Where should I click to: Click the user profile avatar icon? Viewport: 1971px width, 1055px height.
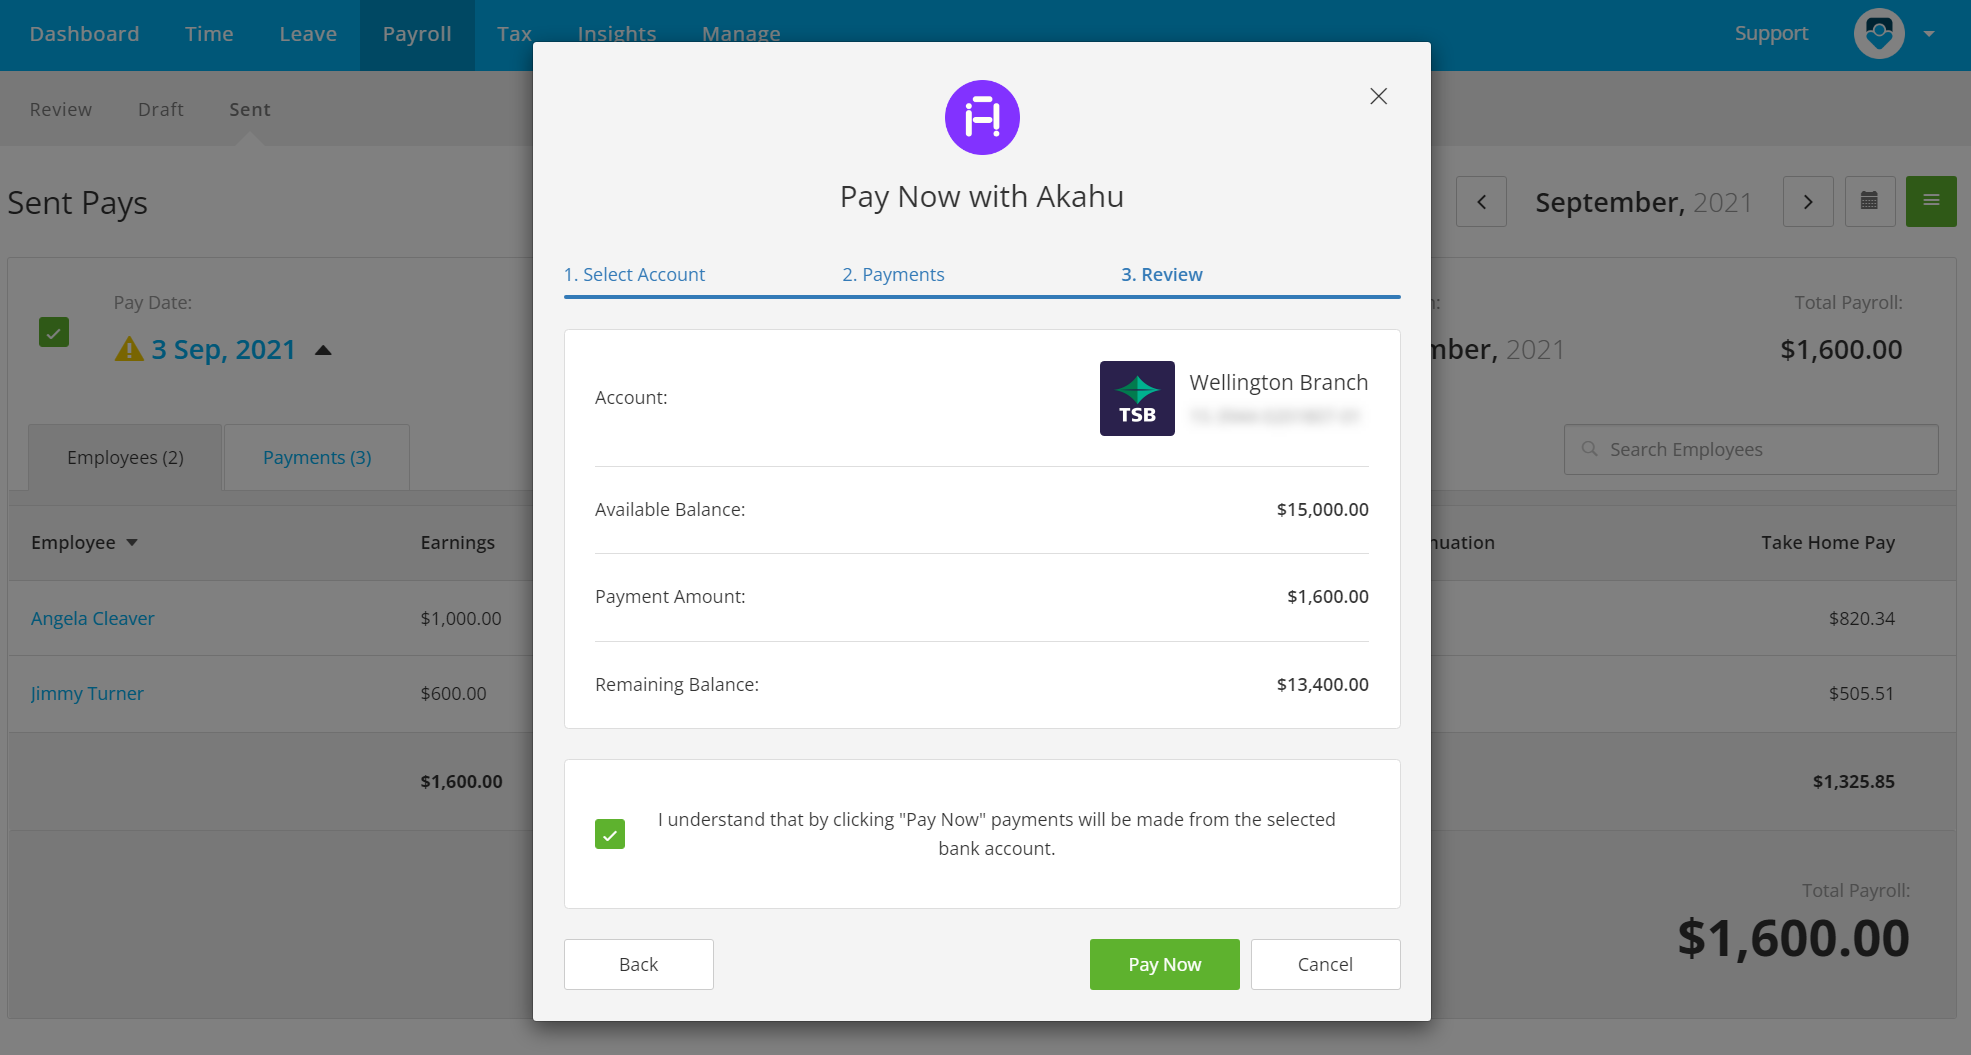[1879, 34]
